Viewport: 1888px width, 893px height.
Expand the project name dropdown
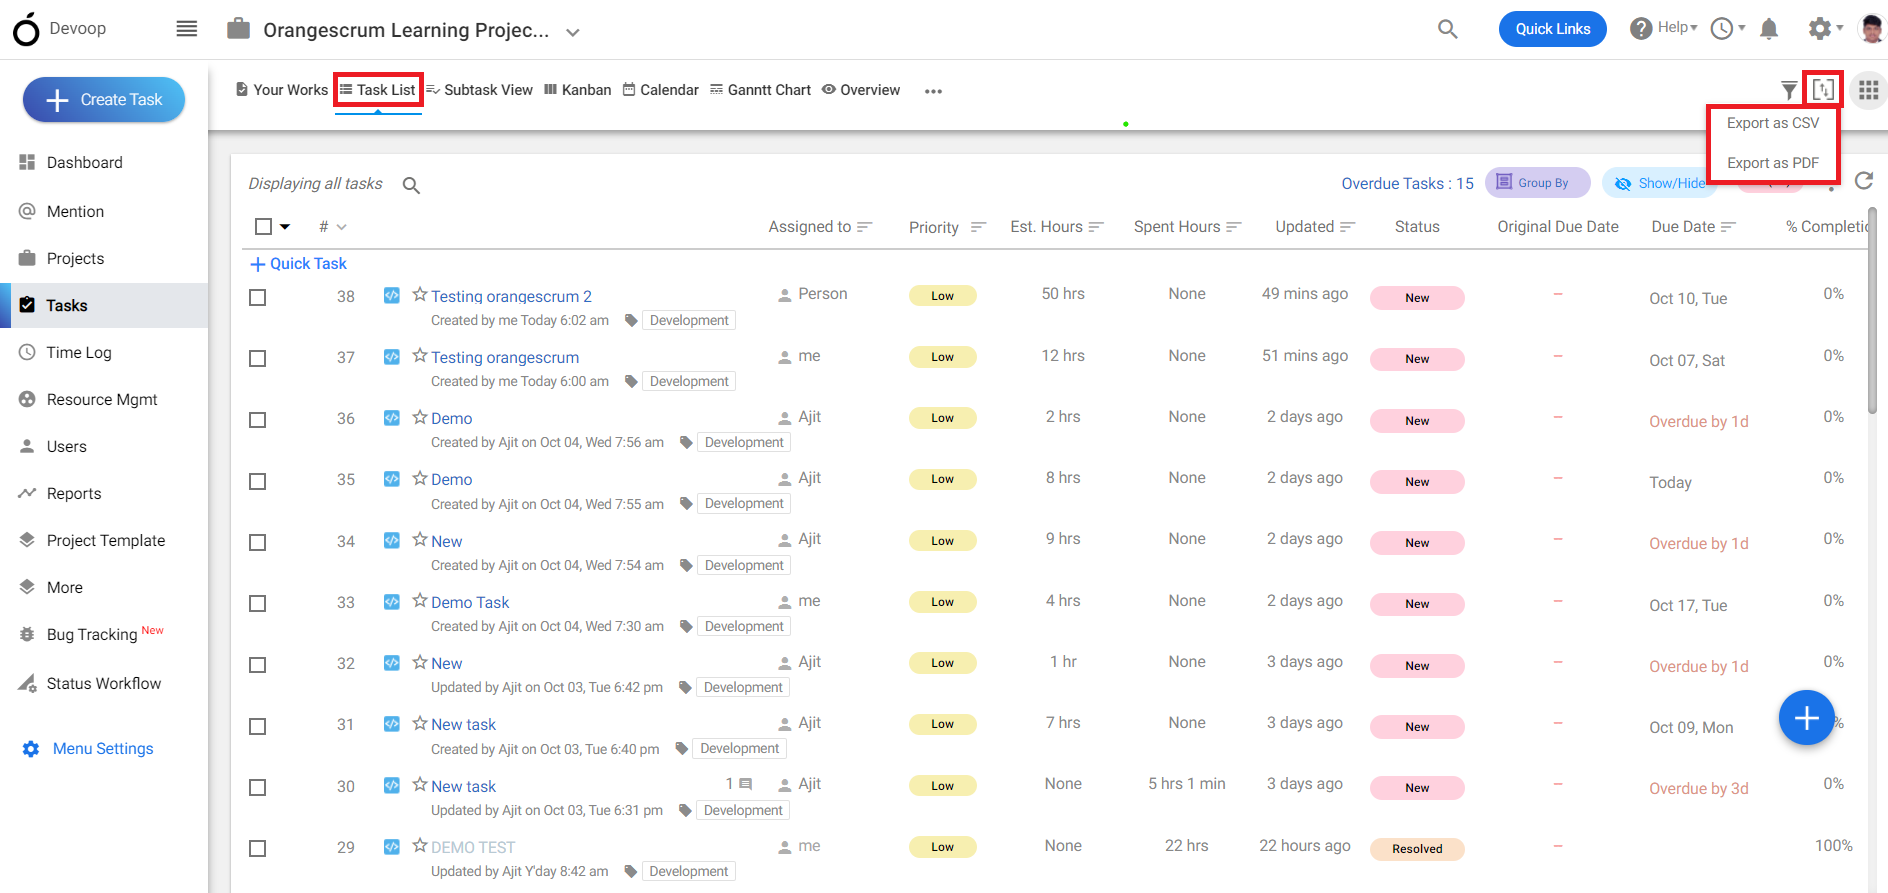573,32
